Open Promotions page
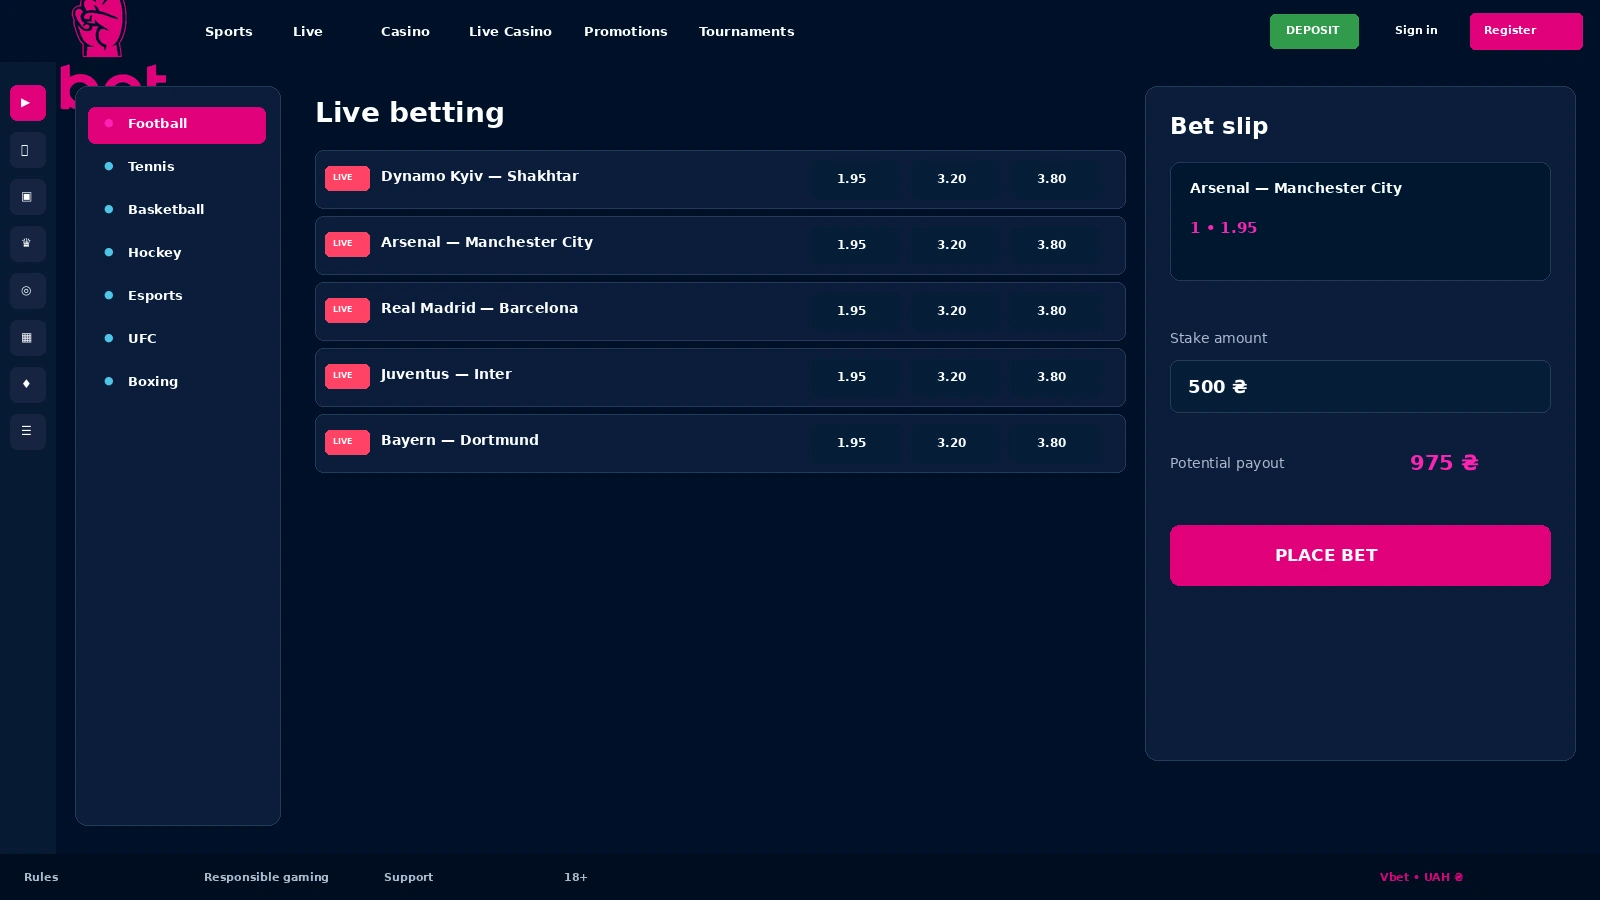 coord(626,32)
